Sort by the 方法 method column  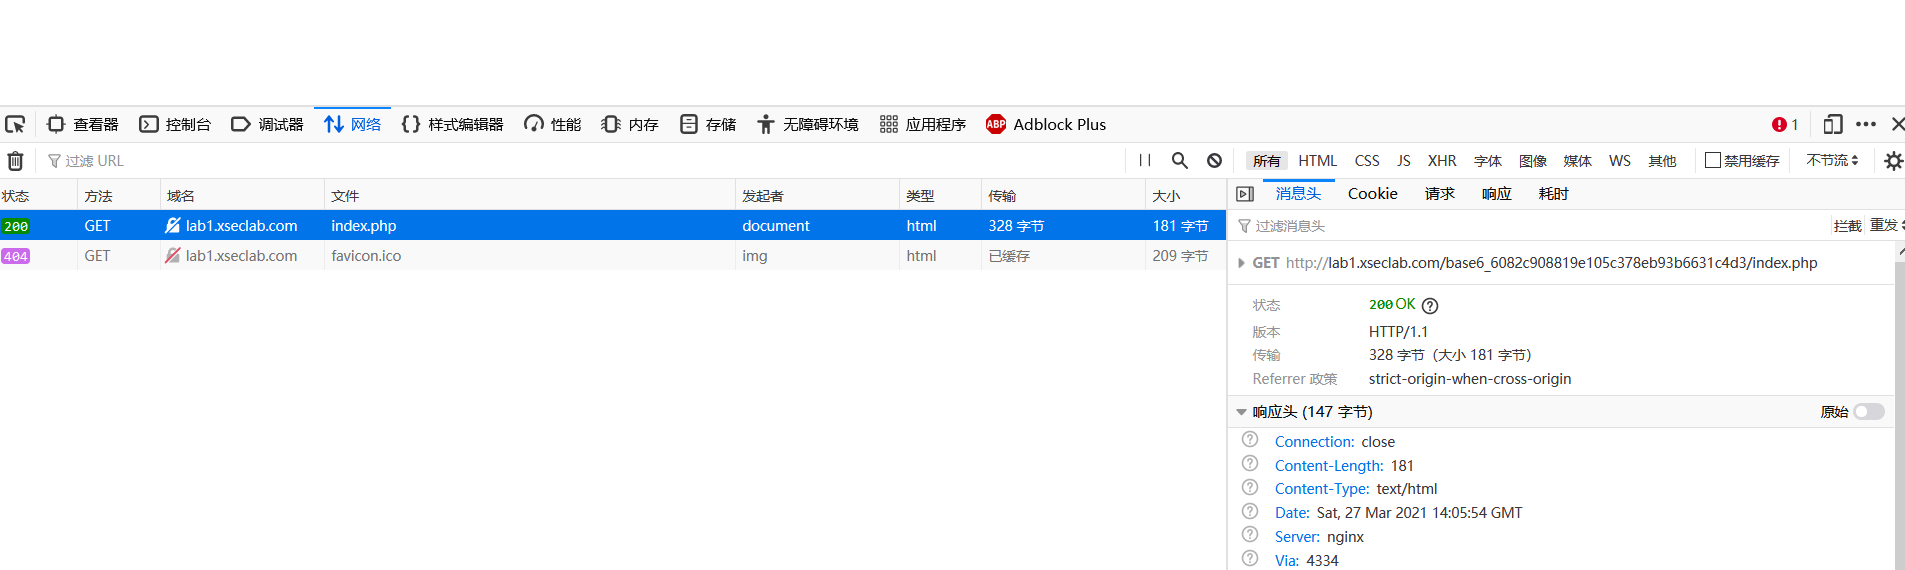(119, 196)
